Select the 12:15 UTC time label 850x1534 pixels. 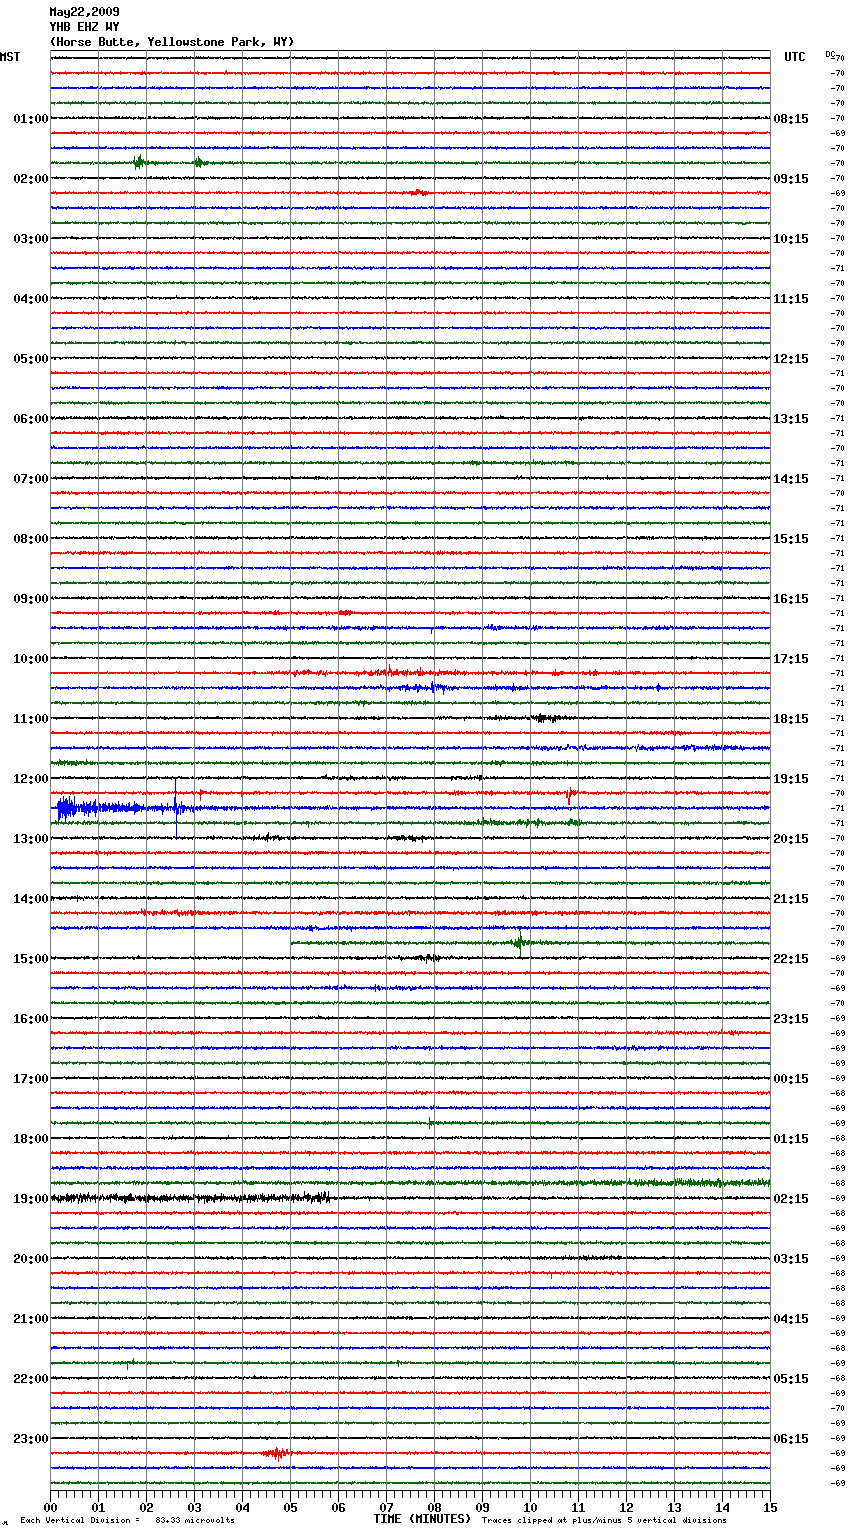pyautogui.click(x=791, y=359)
